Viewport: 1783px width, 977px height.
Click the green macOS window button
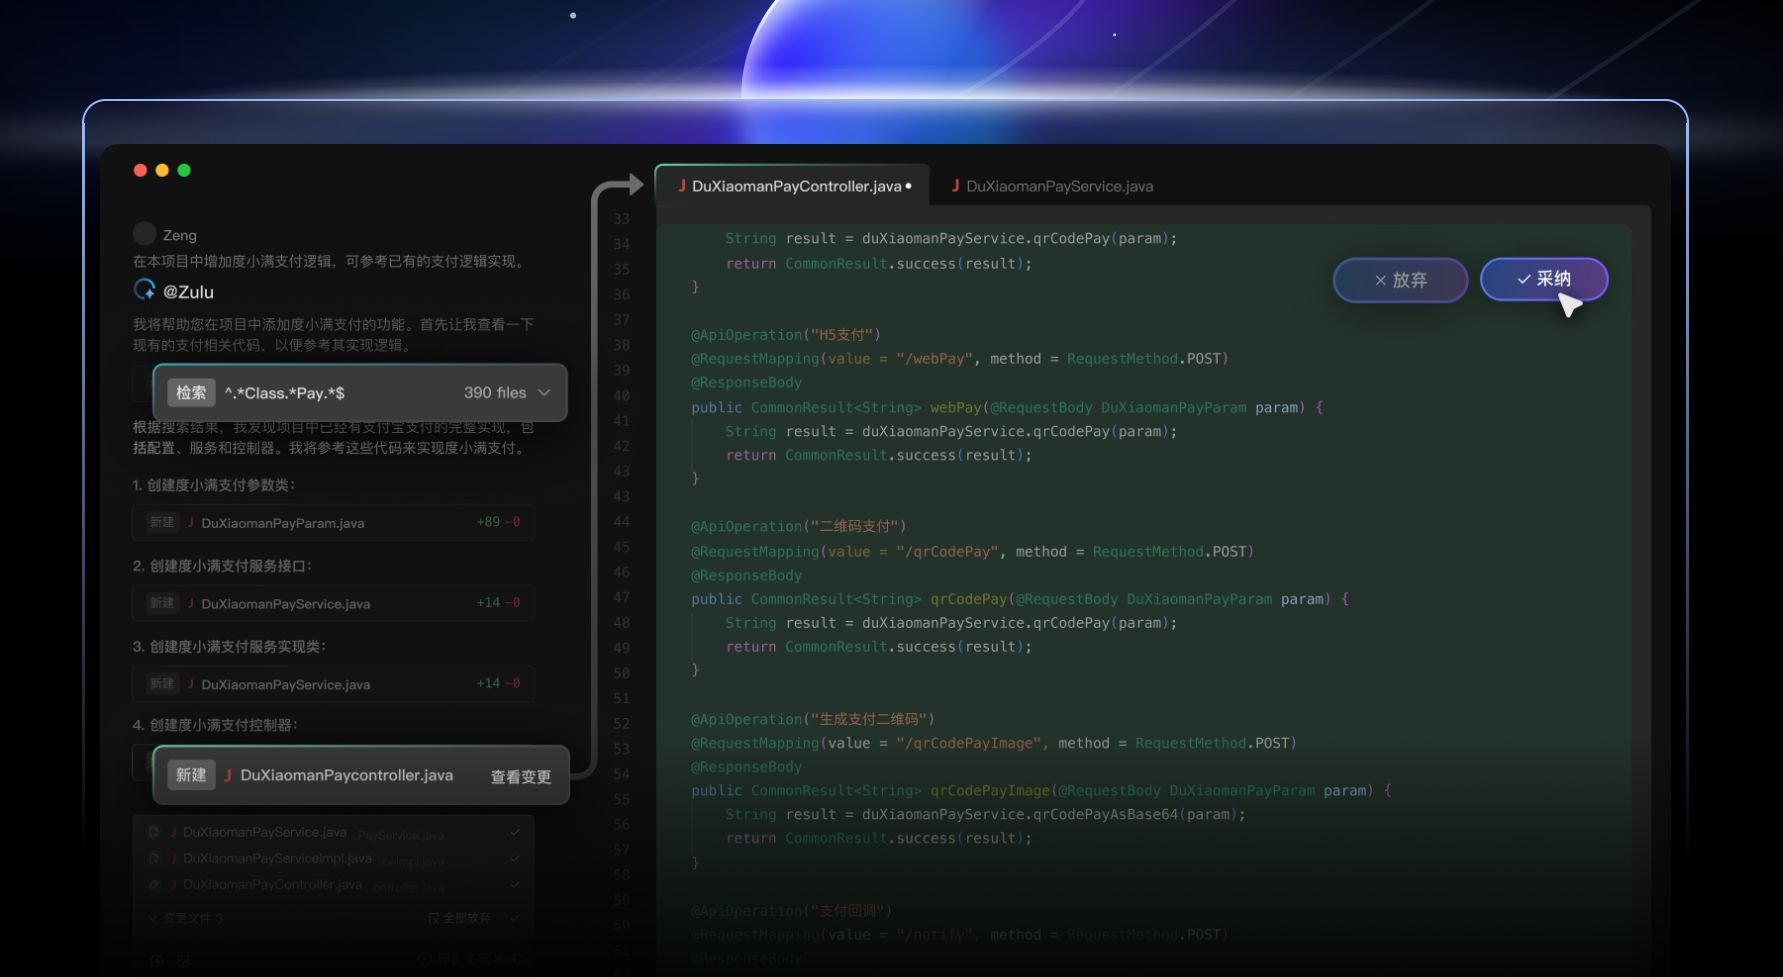[184, 170]
